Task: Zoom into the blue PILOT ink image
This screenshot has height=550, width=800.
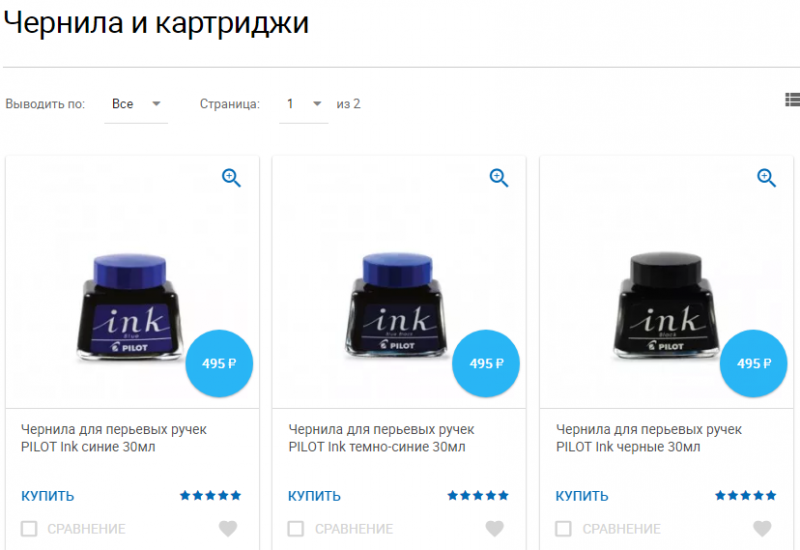Action: click(231, 178)
